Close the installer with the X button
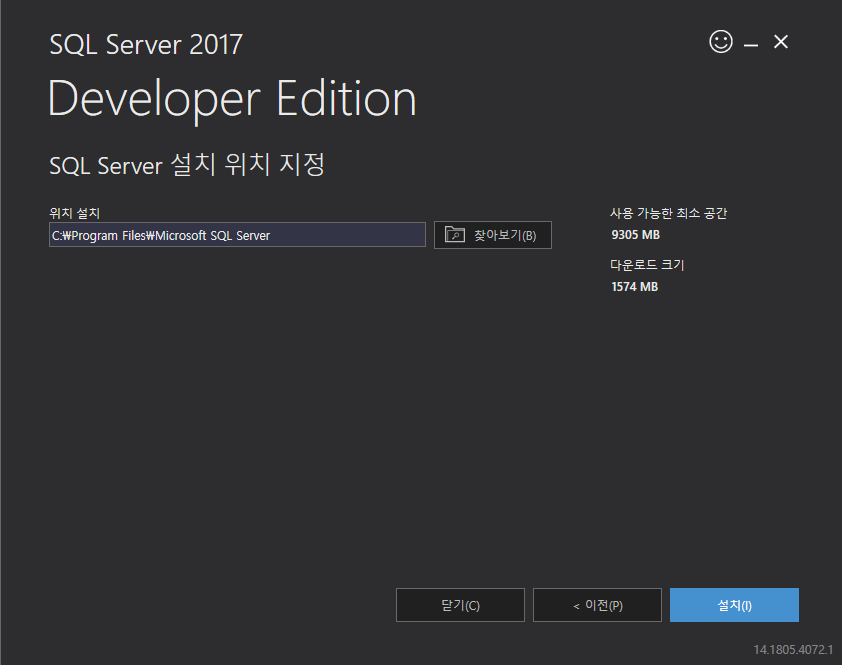Image resolution: width=842 pixels, height=665 pixels. (781, 42)
